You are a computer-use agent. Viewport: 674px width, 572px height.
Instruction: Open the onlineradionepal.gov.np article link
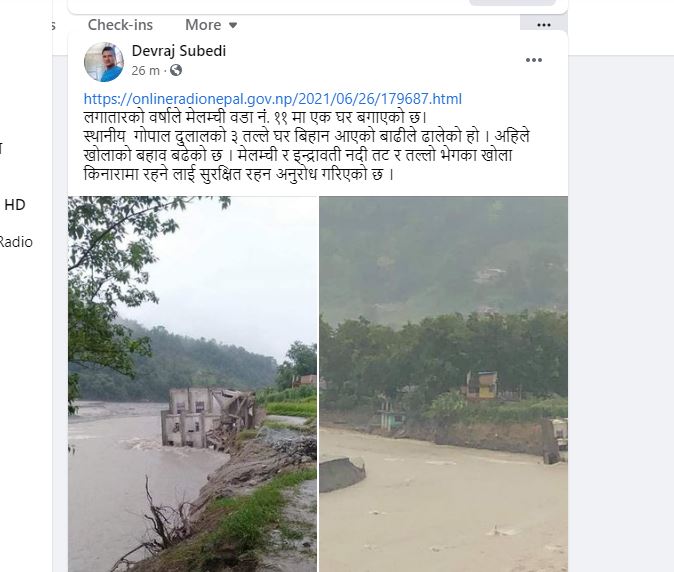tap(272, 98)
